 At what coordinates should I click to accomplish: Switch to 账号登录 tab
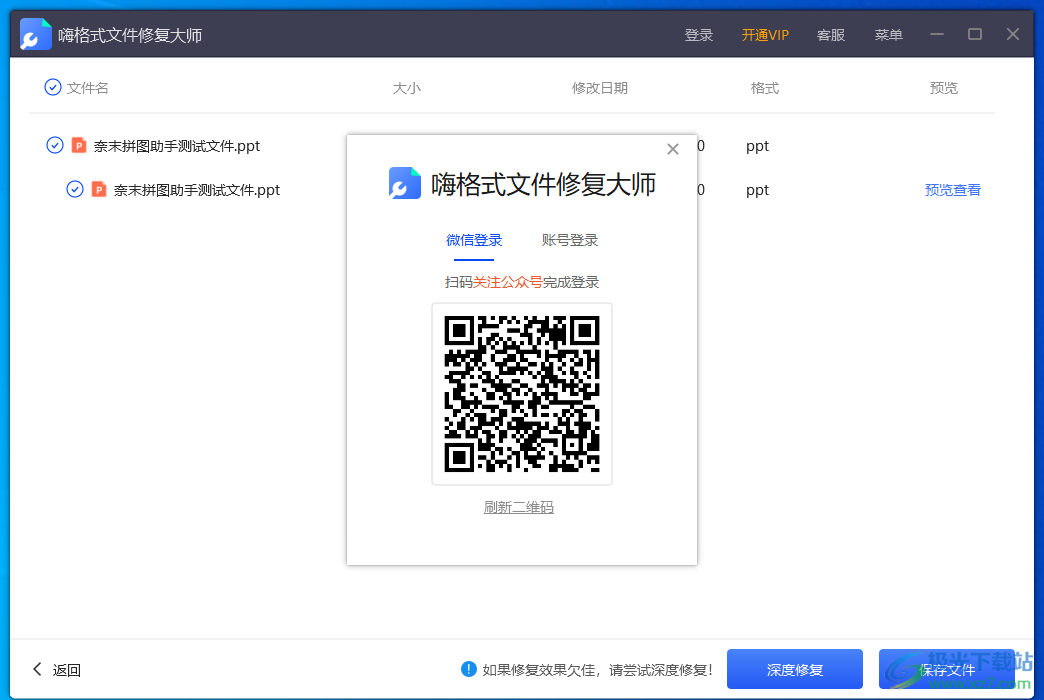[x=570, y=240]
